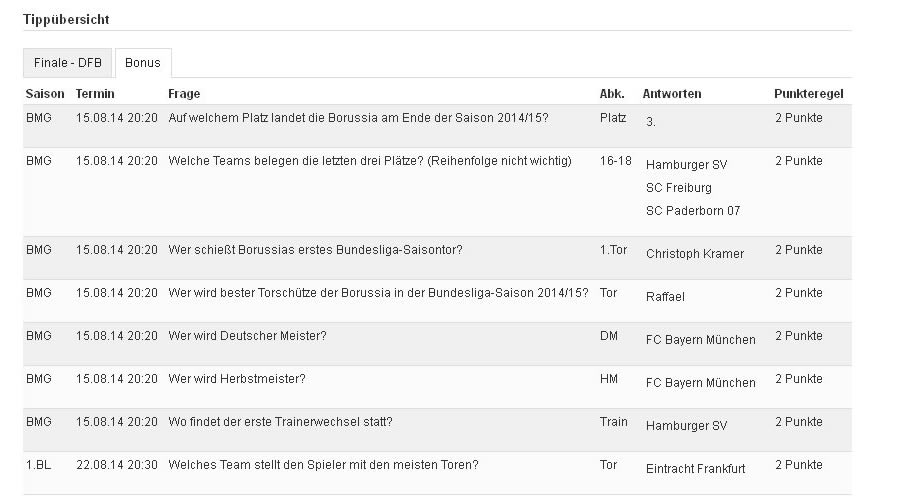This screenshot has width=900, height=504.
Task: Click the Antworten column header
Action: tap(672, 94)
